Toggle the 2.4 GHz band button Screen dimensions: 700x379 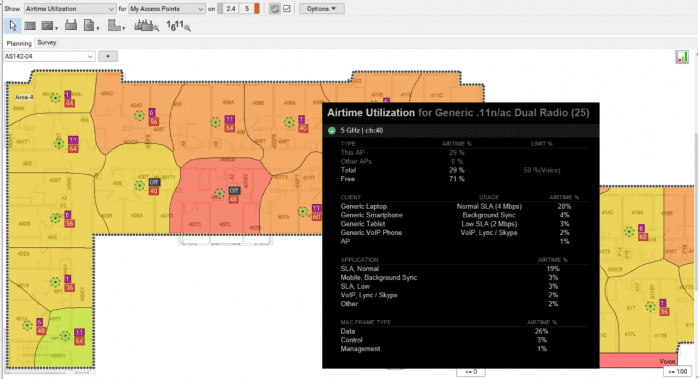230,8
